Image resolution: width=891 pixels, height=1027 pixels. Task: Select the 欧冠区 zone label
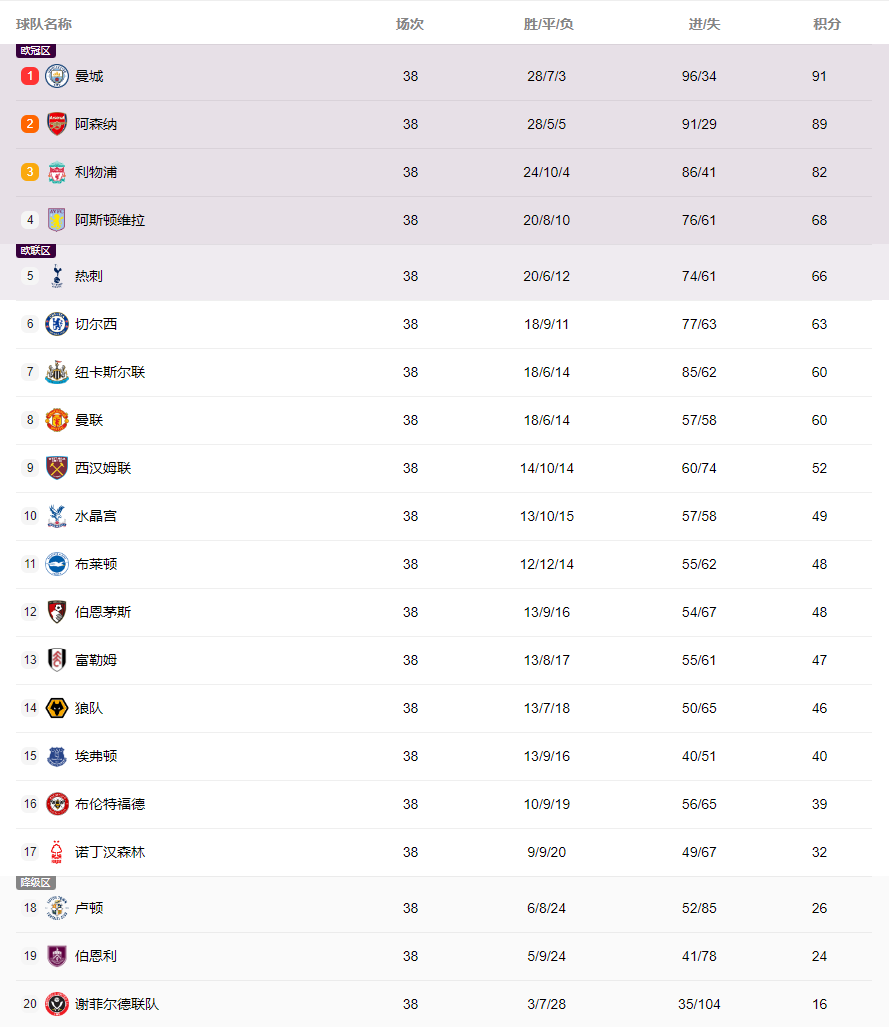coord(35,51)
